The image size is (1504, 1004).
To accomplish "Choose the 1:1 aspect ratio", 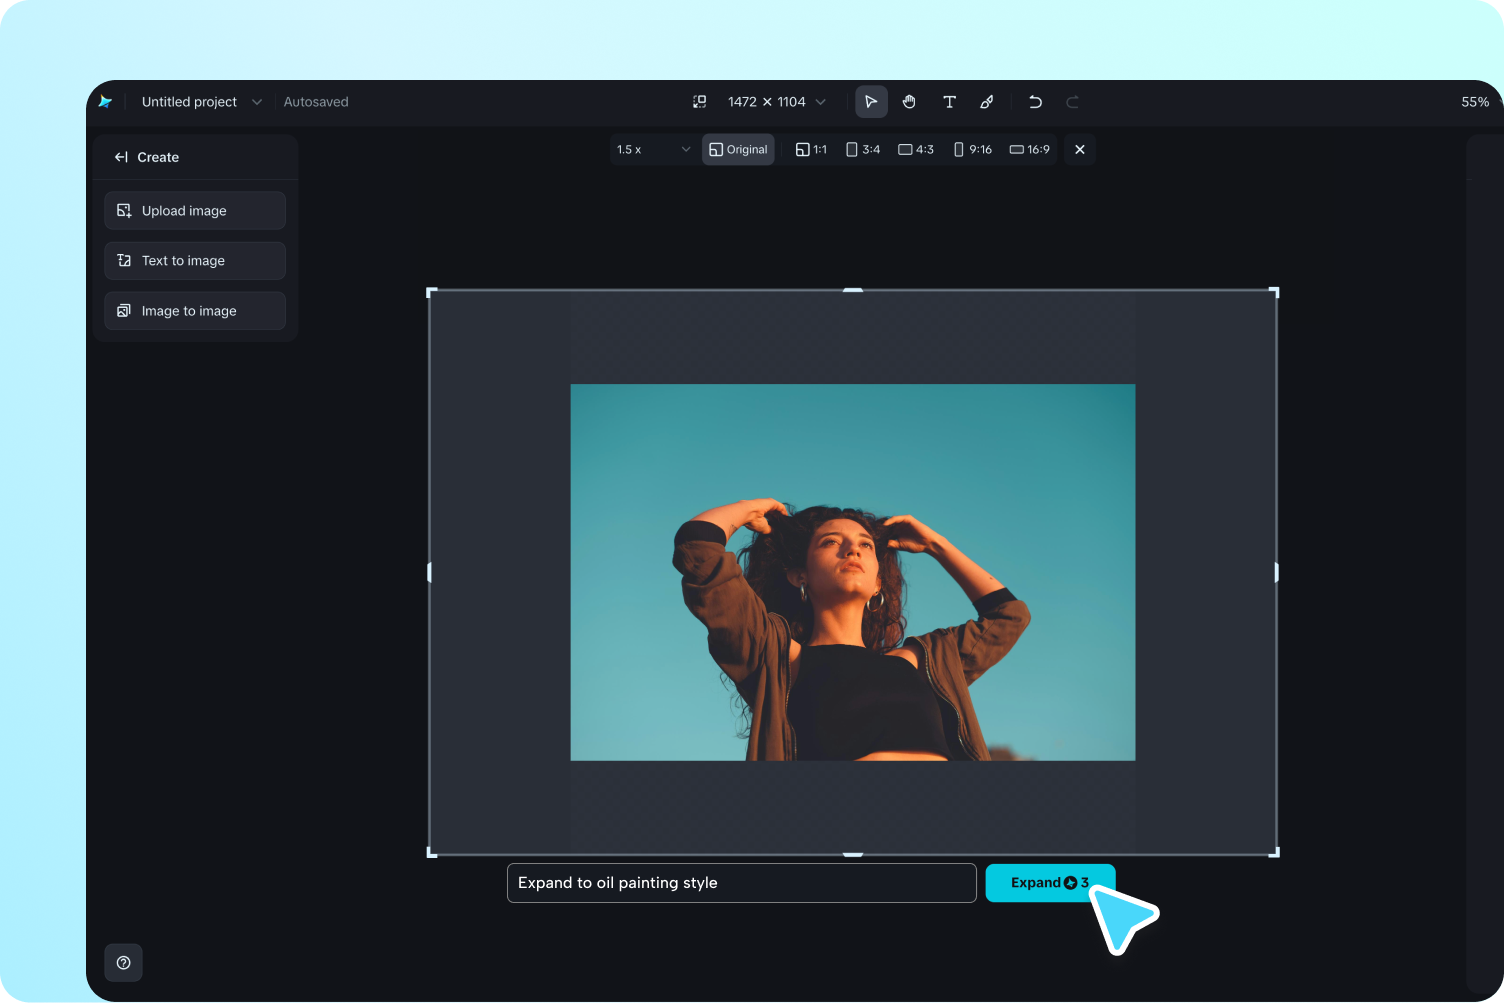I will pos(811,150).
